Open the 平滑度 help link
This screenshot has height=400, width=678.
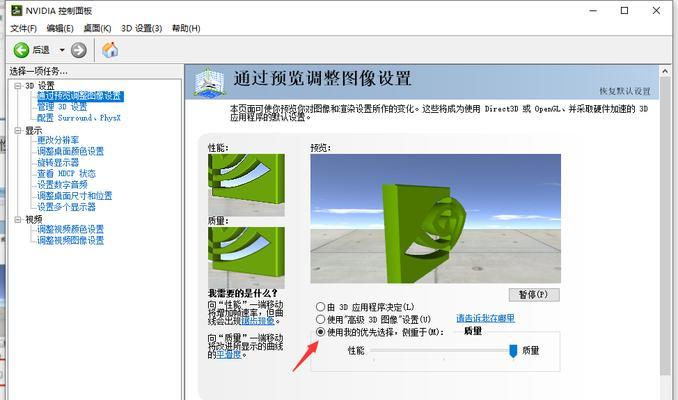click(x=228, y=355)
